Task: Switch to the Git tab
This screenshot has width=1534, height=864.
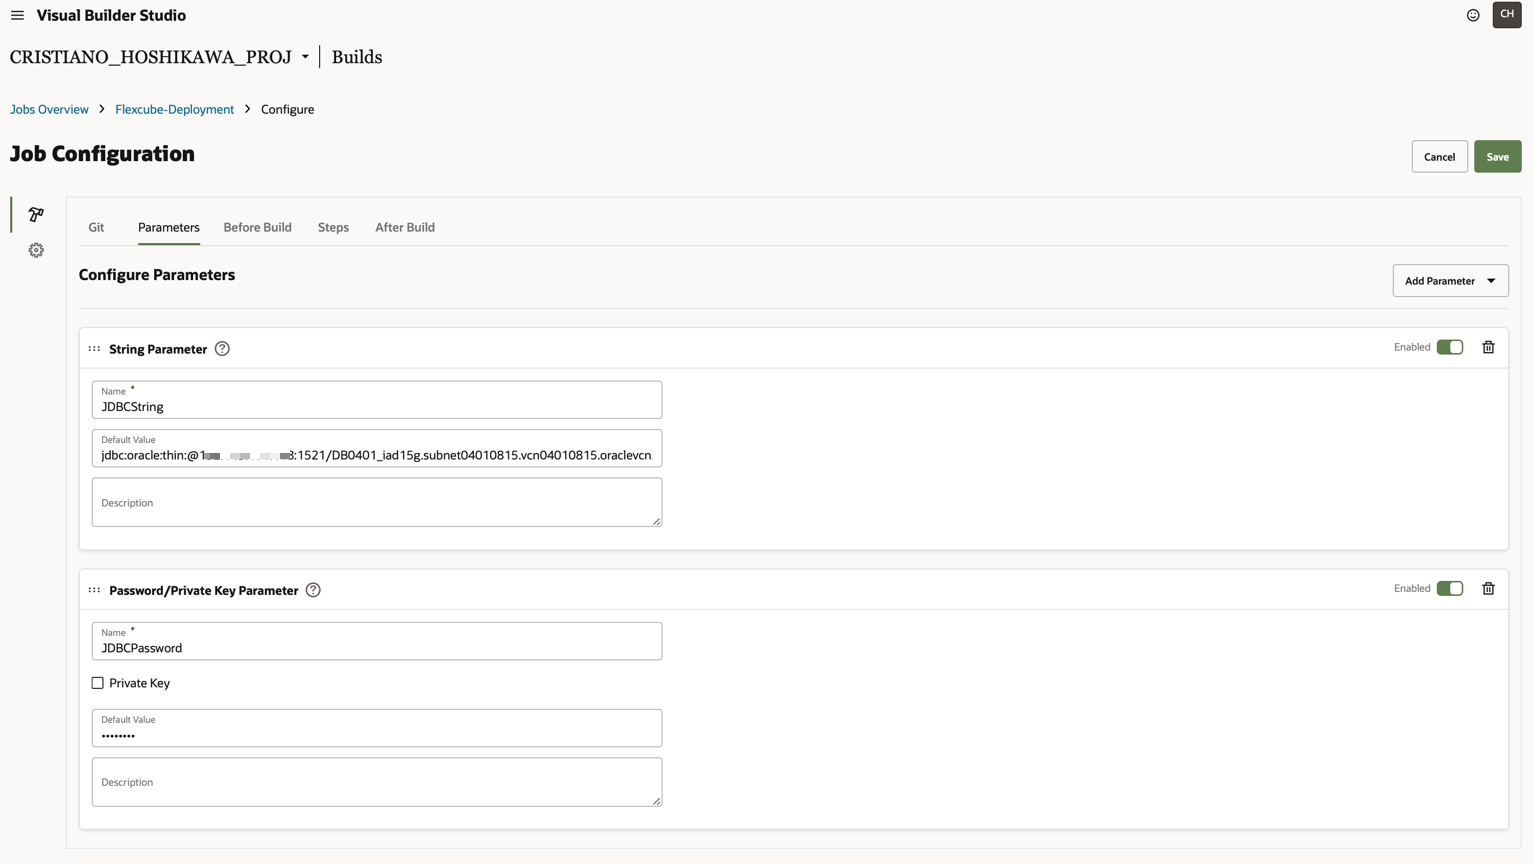Action: click(x=96, y=227)
